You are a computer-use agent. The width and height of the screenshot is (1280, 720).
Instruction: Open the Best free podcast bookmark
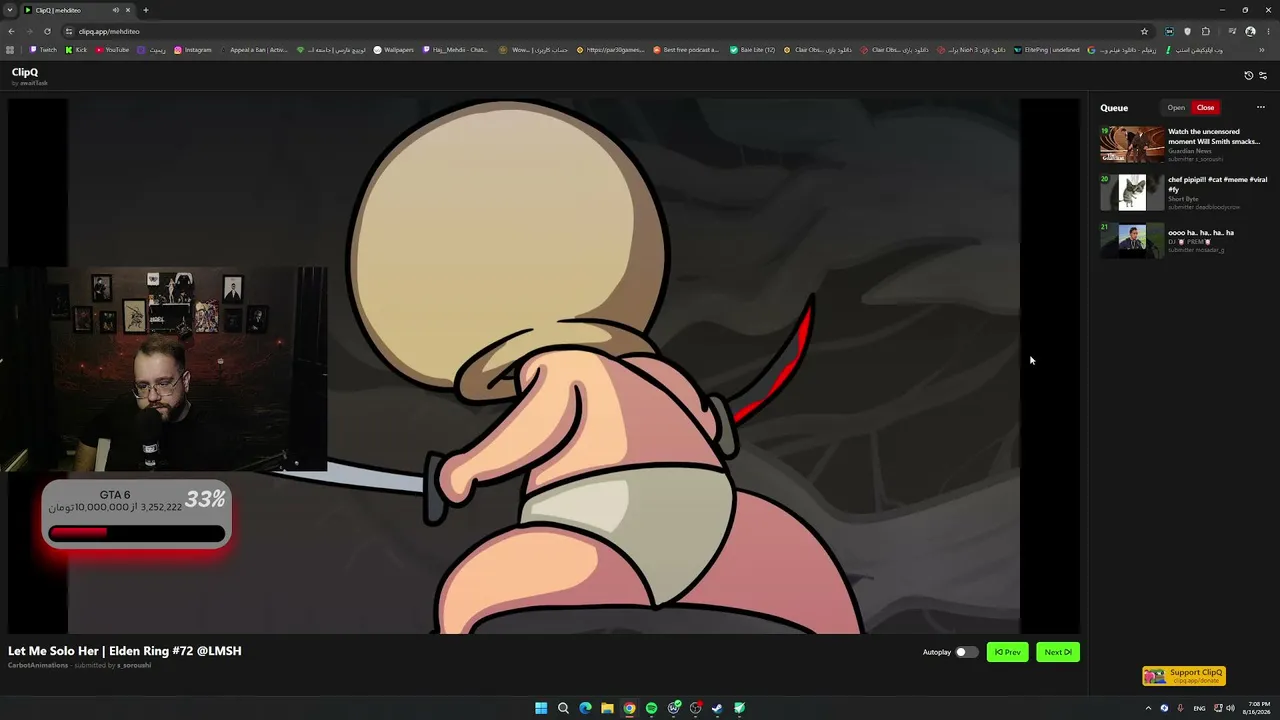(x=686, y=50)
